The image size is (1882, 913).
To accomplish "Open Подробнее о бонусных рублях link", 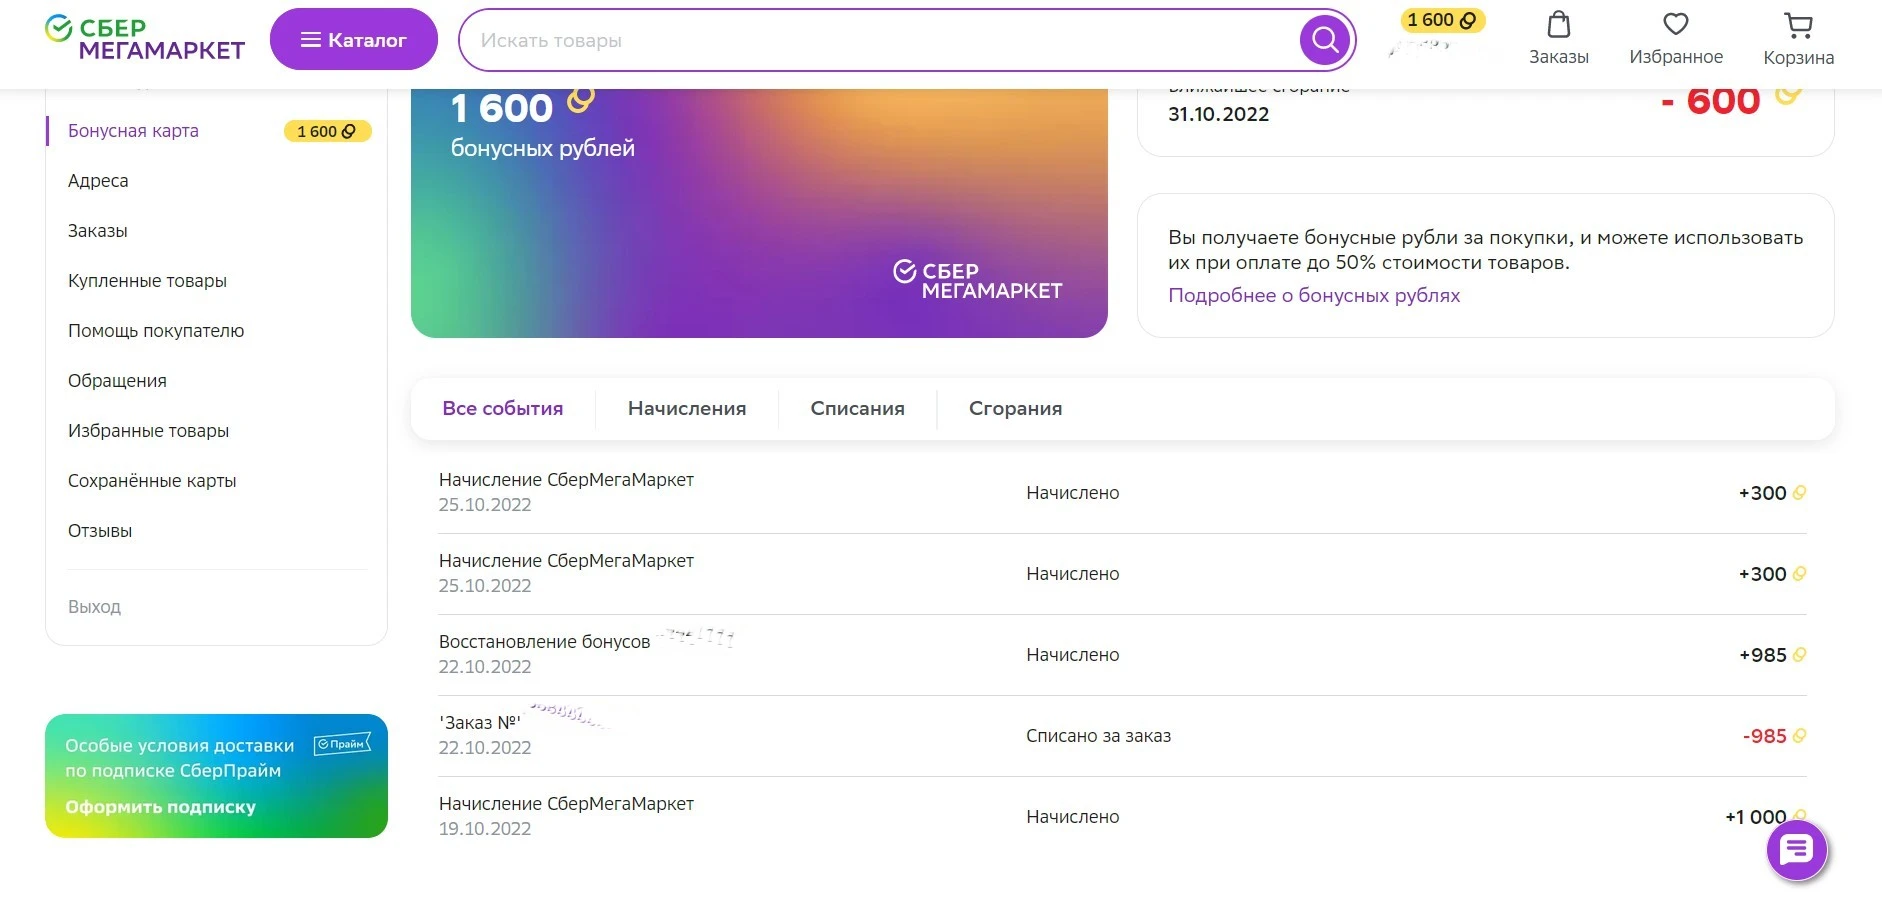I will [1314, 295].
